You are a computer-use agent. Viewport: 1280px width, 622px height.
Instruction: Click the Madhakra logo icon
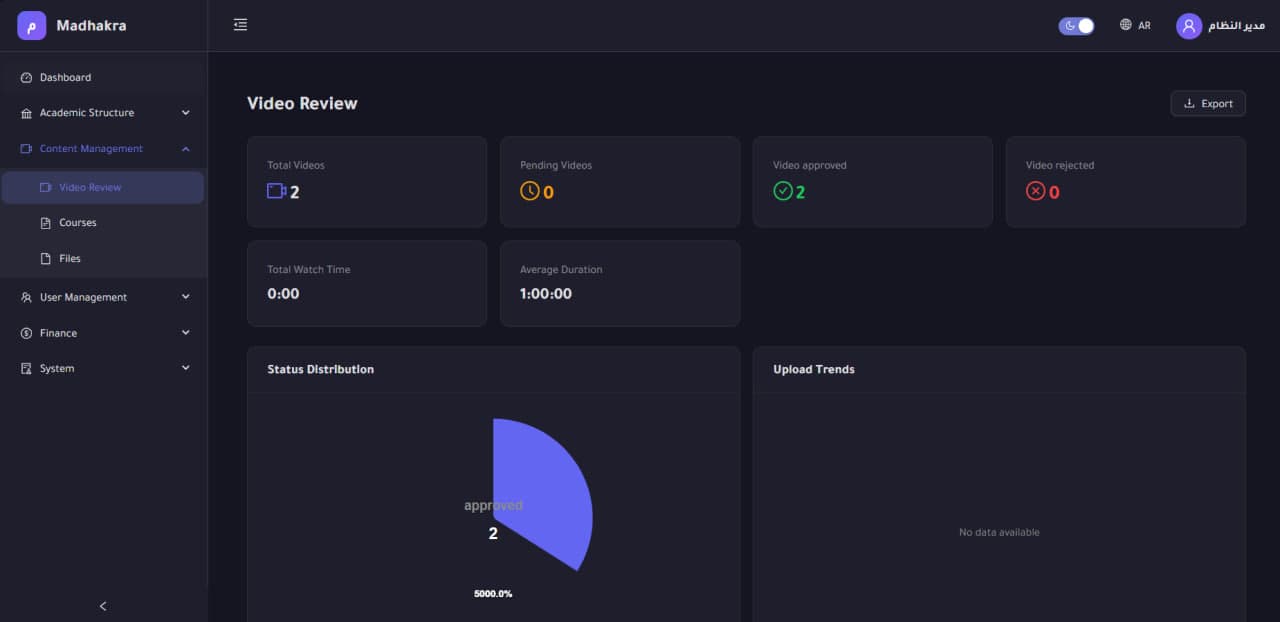point(31,25)
